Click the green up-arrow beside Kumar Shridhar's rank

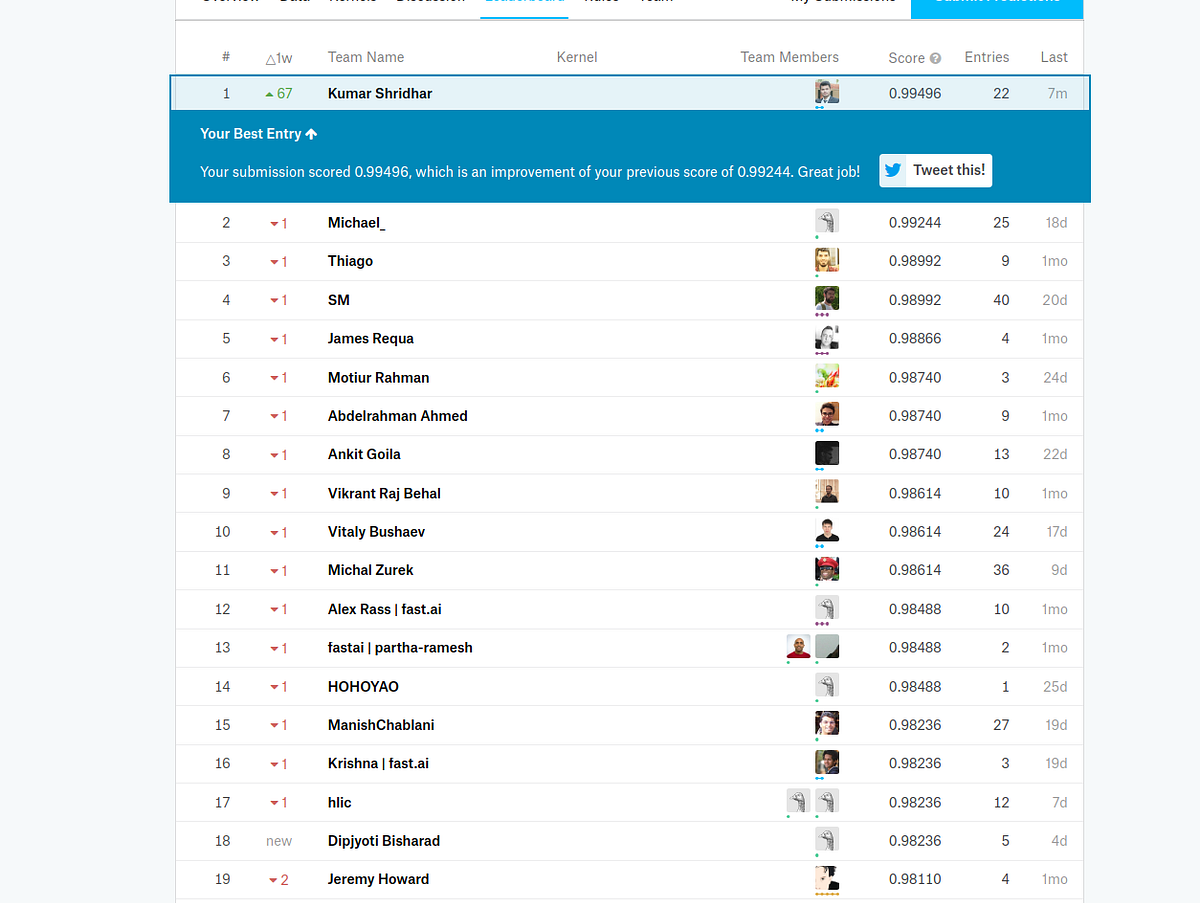269,92
